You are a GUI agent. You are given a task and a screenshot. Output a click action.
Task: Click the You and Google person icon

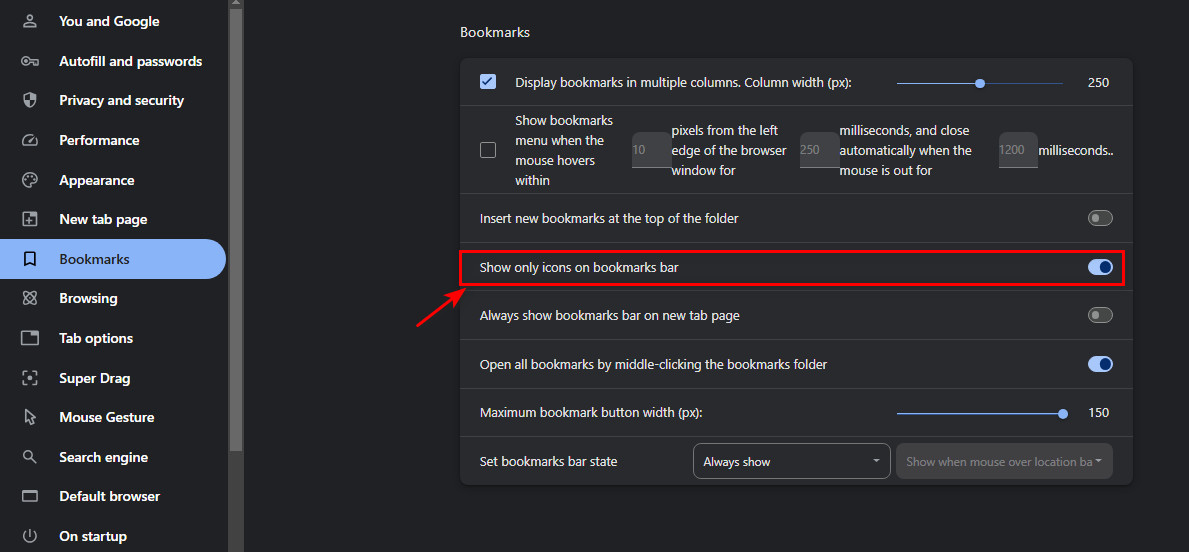tap(30, 21)
